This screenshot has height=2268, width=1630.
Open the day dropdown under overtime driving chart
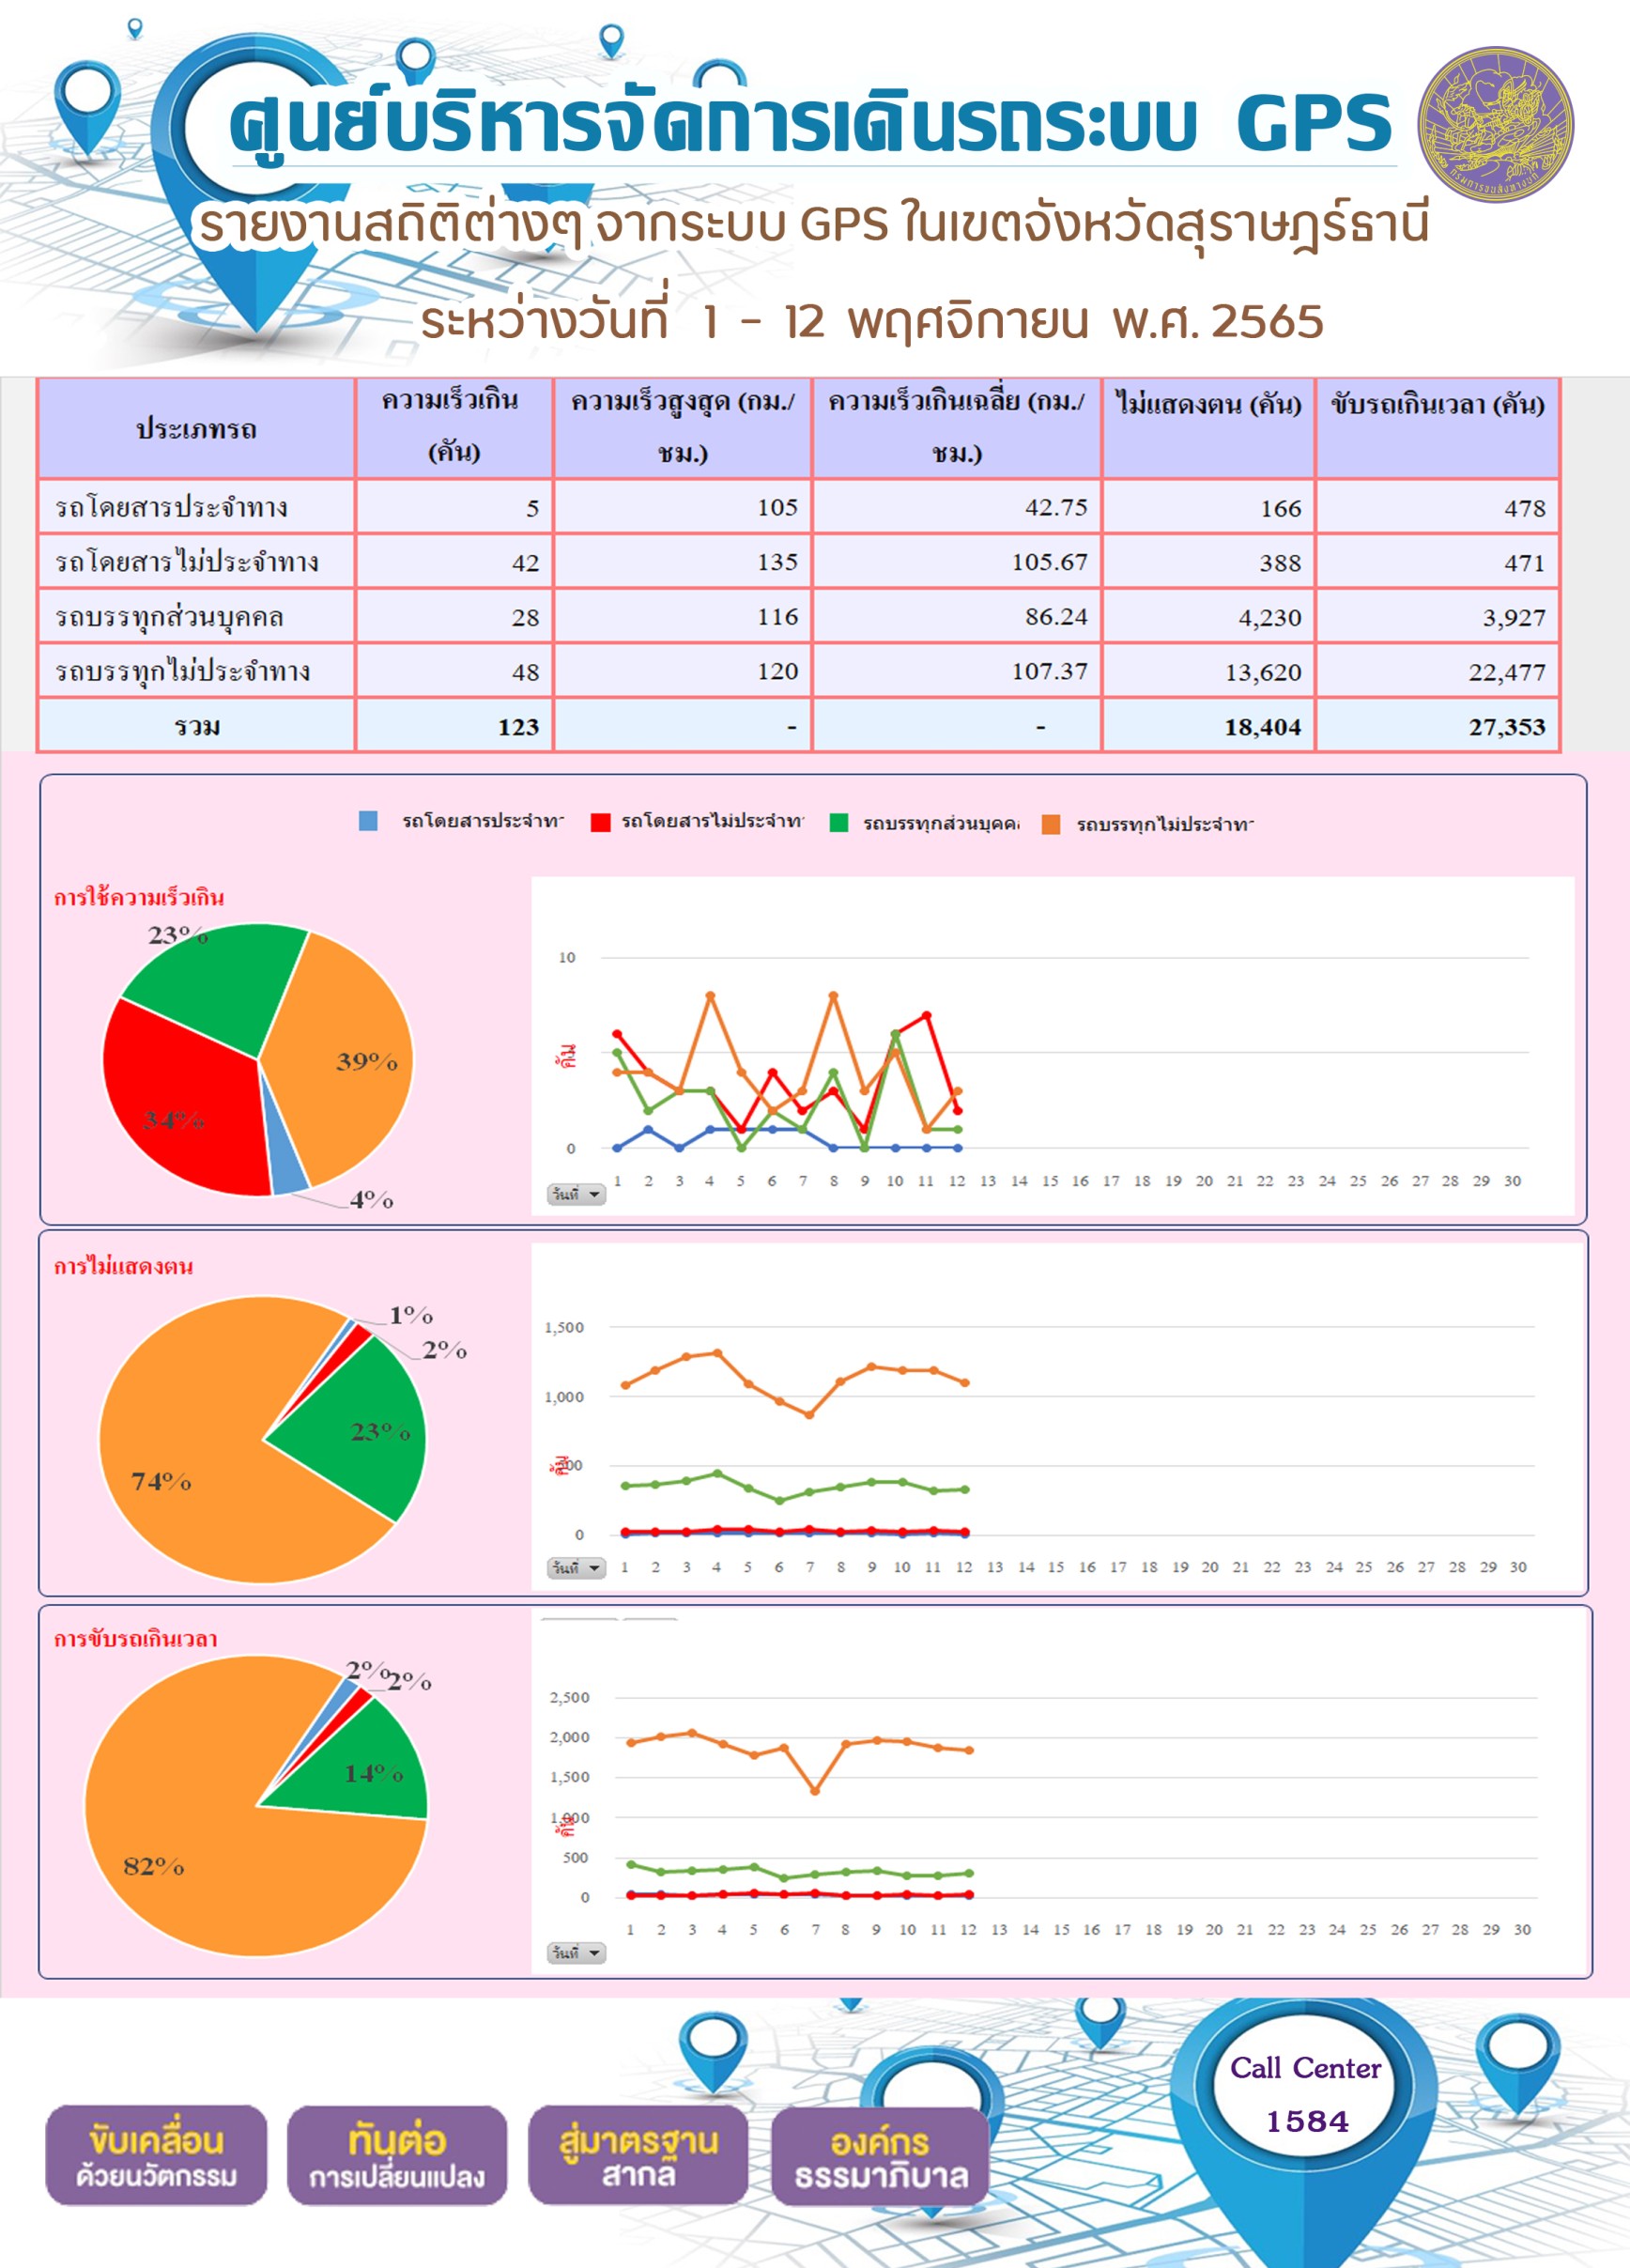tap(576, 1952)
